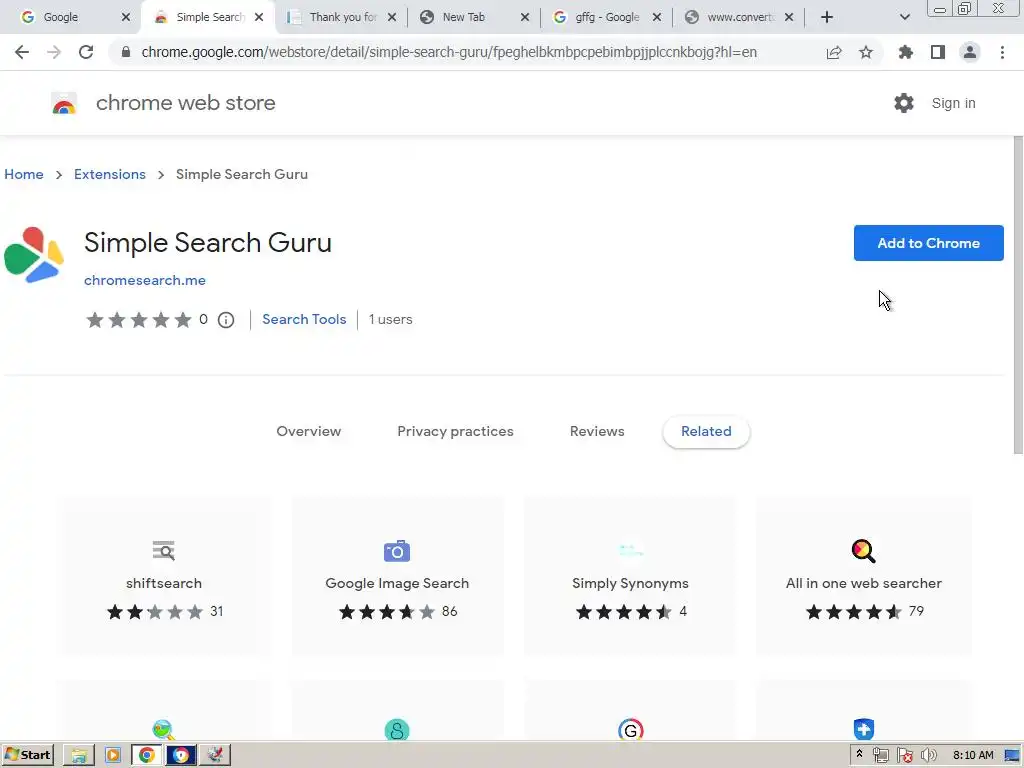Expand the tab search dropdown arrow
The image size is (1024, 768).
coord(904,17)
